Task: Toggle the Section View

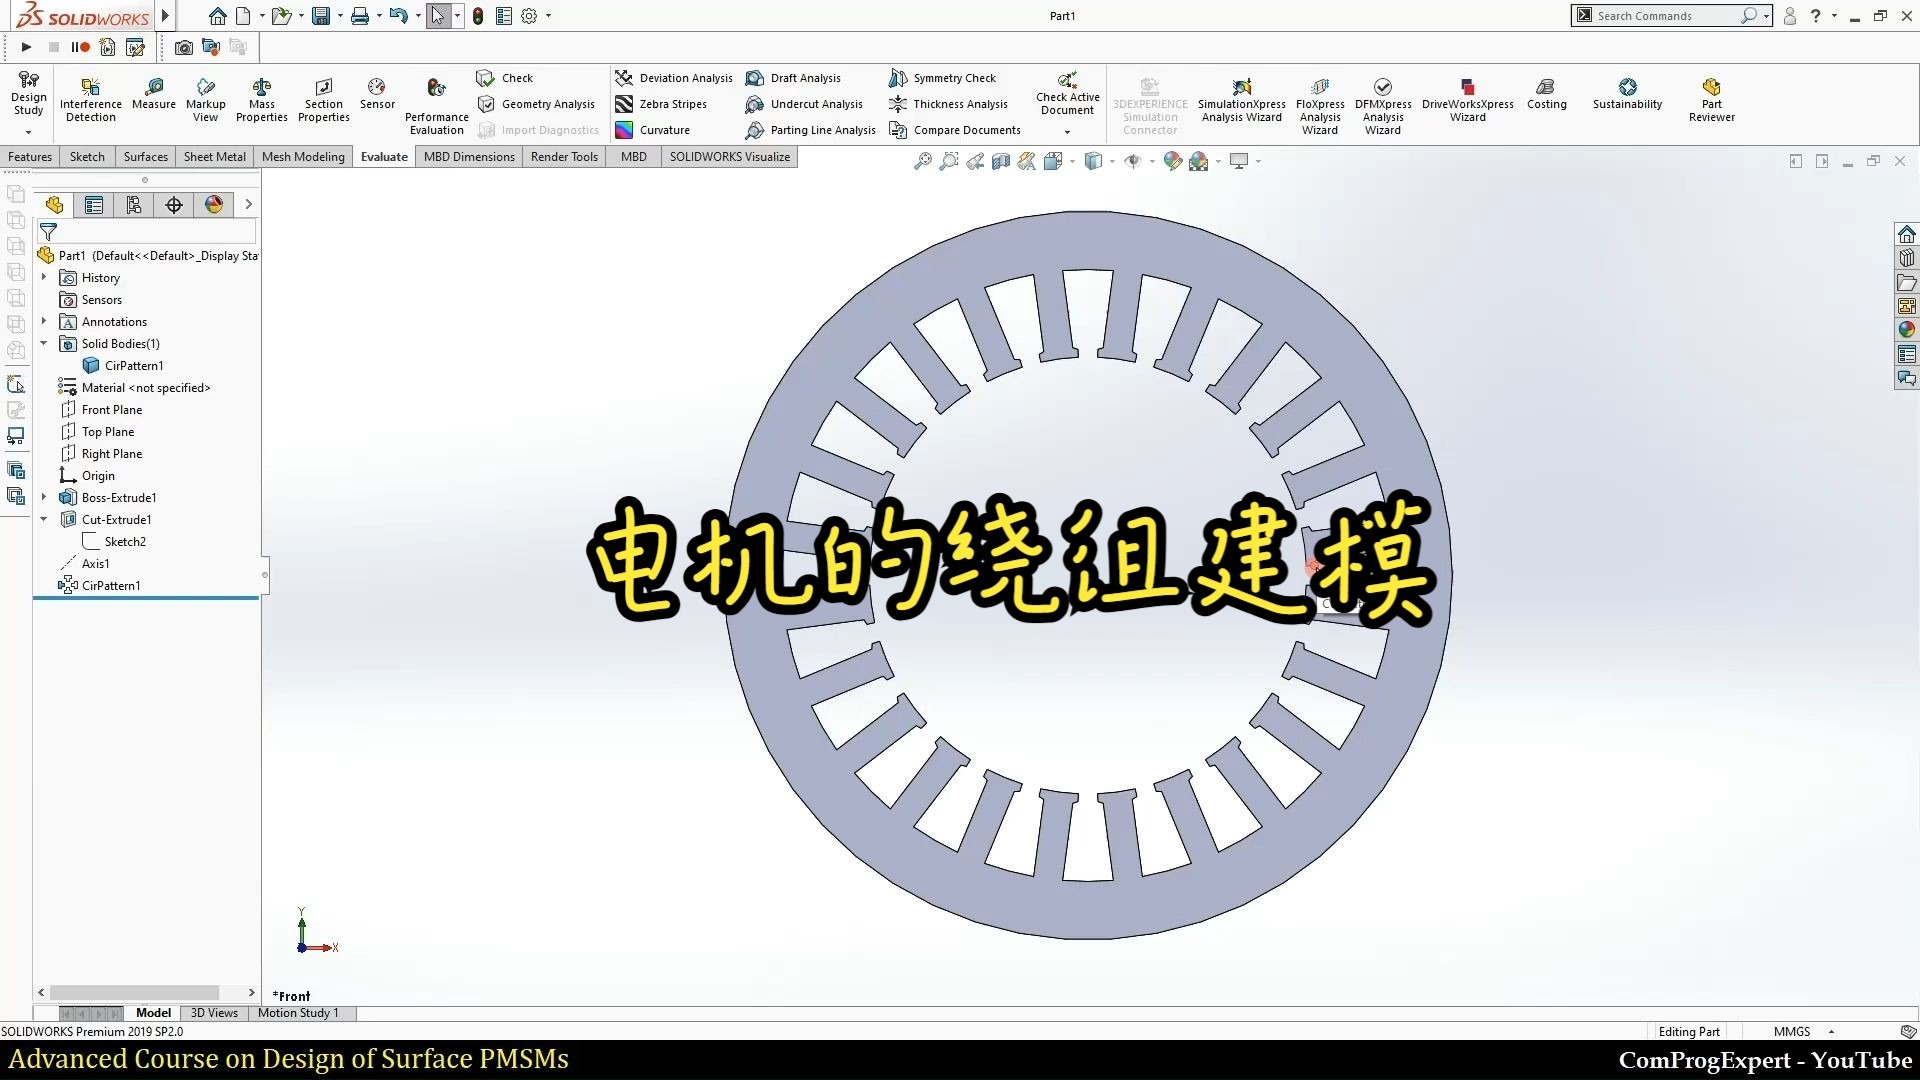Action: tap(1001, 161)
